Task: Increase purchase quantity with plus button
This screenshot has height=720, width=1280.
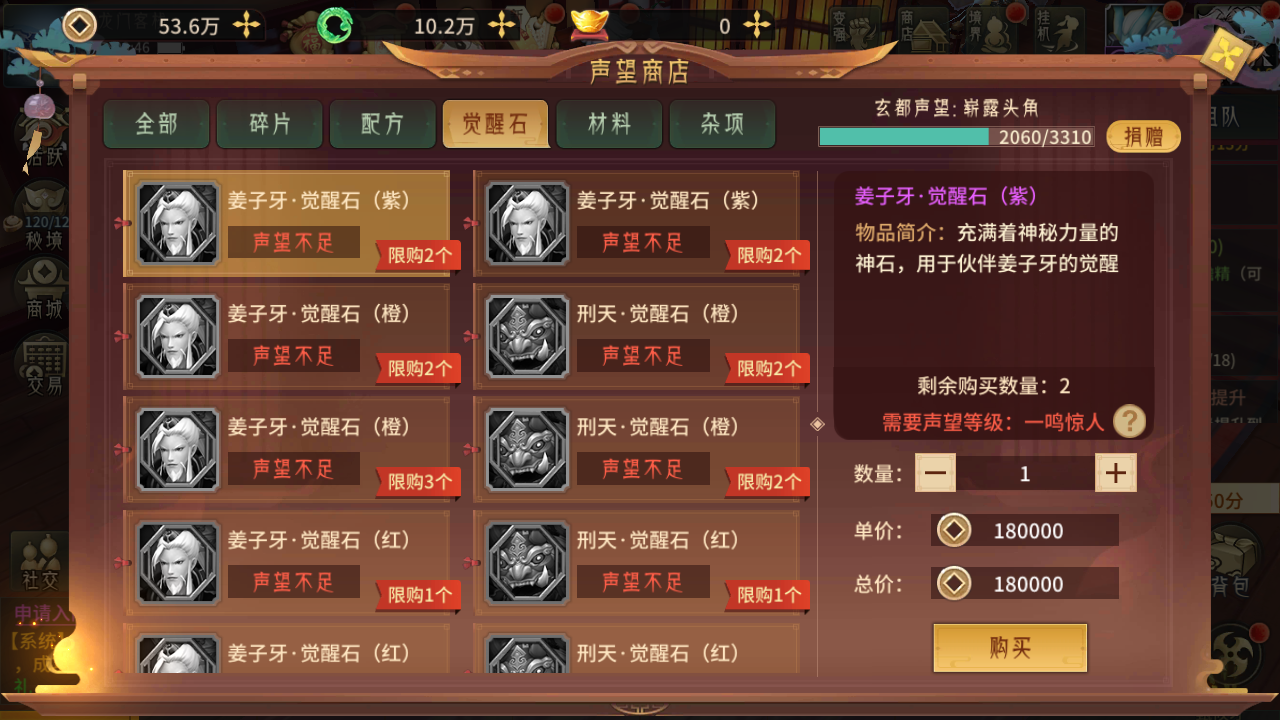Action: pyautogui.click(x=1116, y=473)
